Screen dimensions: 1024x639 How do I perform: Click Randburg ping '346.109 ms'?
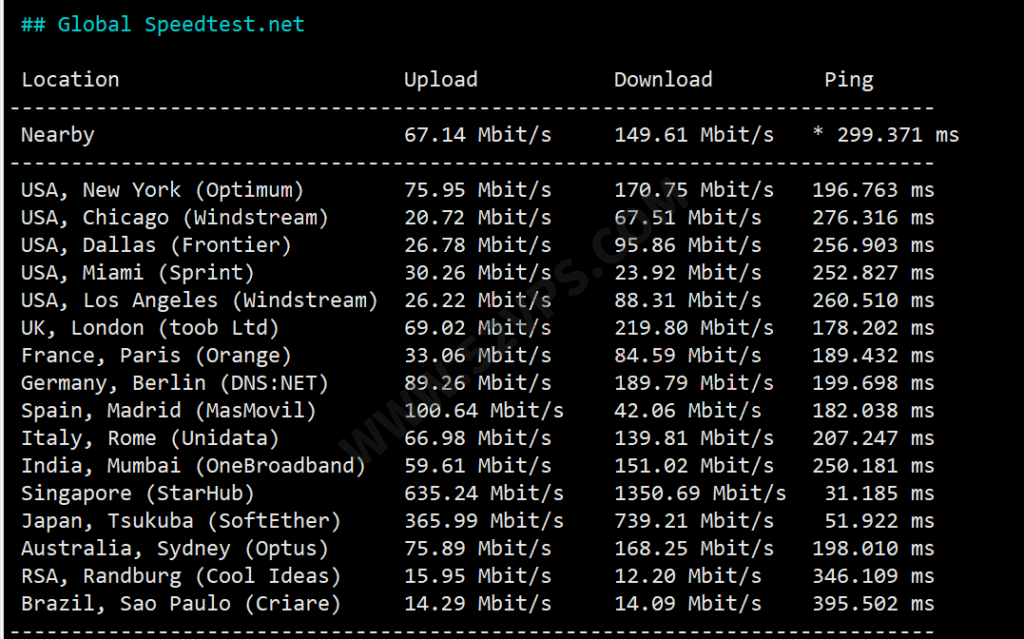pyautogui.click(x=873, y=575)
